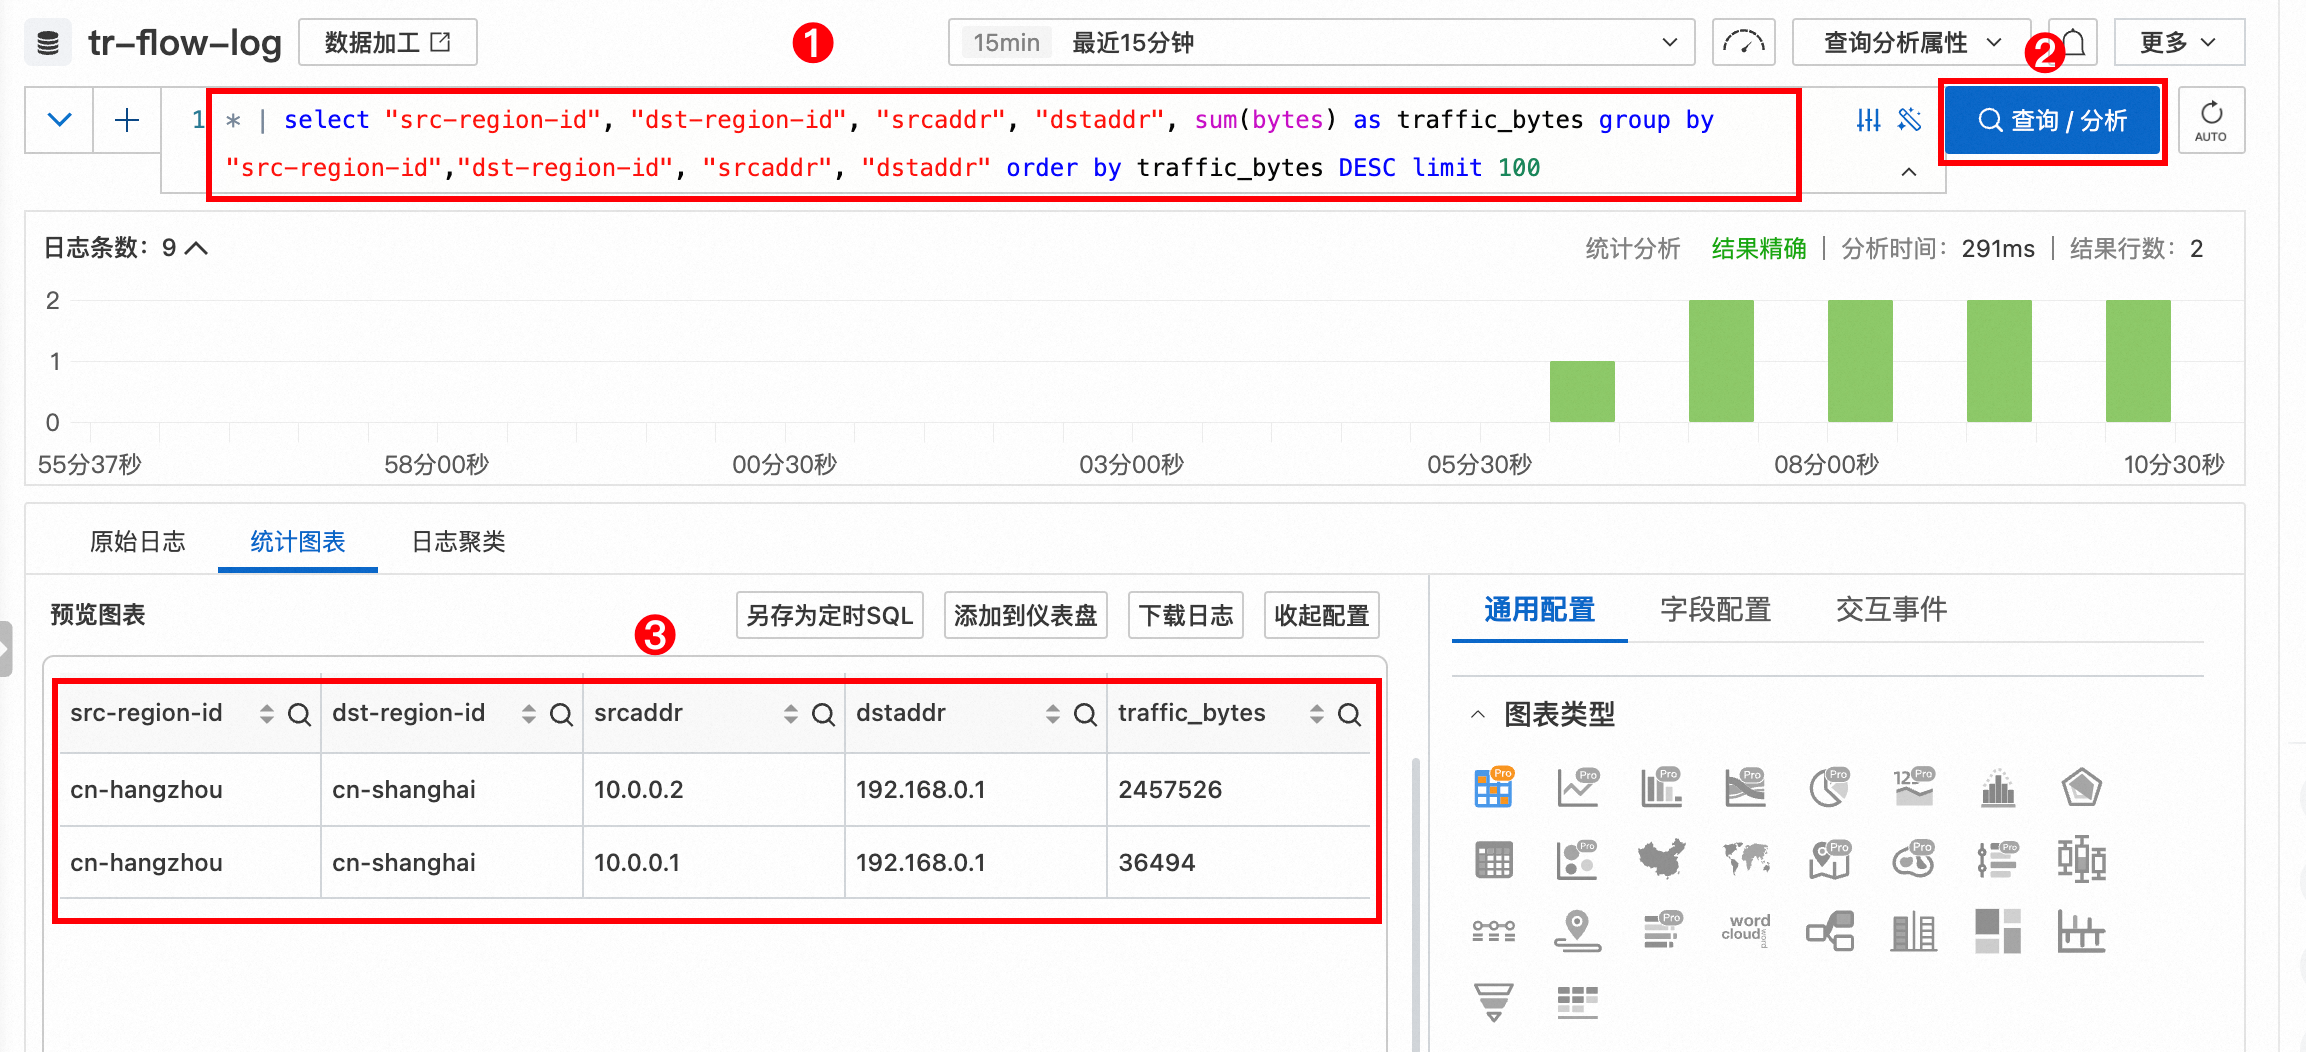Screen dimensions: 2306x1052
Task: Select the treemap chart type
Action: (1997, 931)
